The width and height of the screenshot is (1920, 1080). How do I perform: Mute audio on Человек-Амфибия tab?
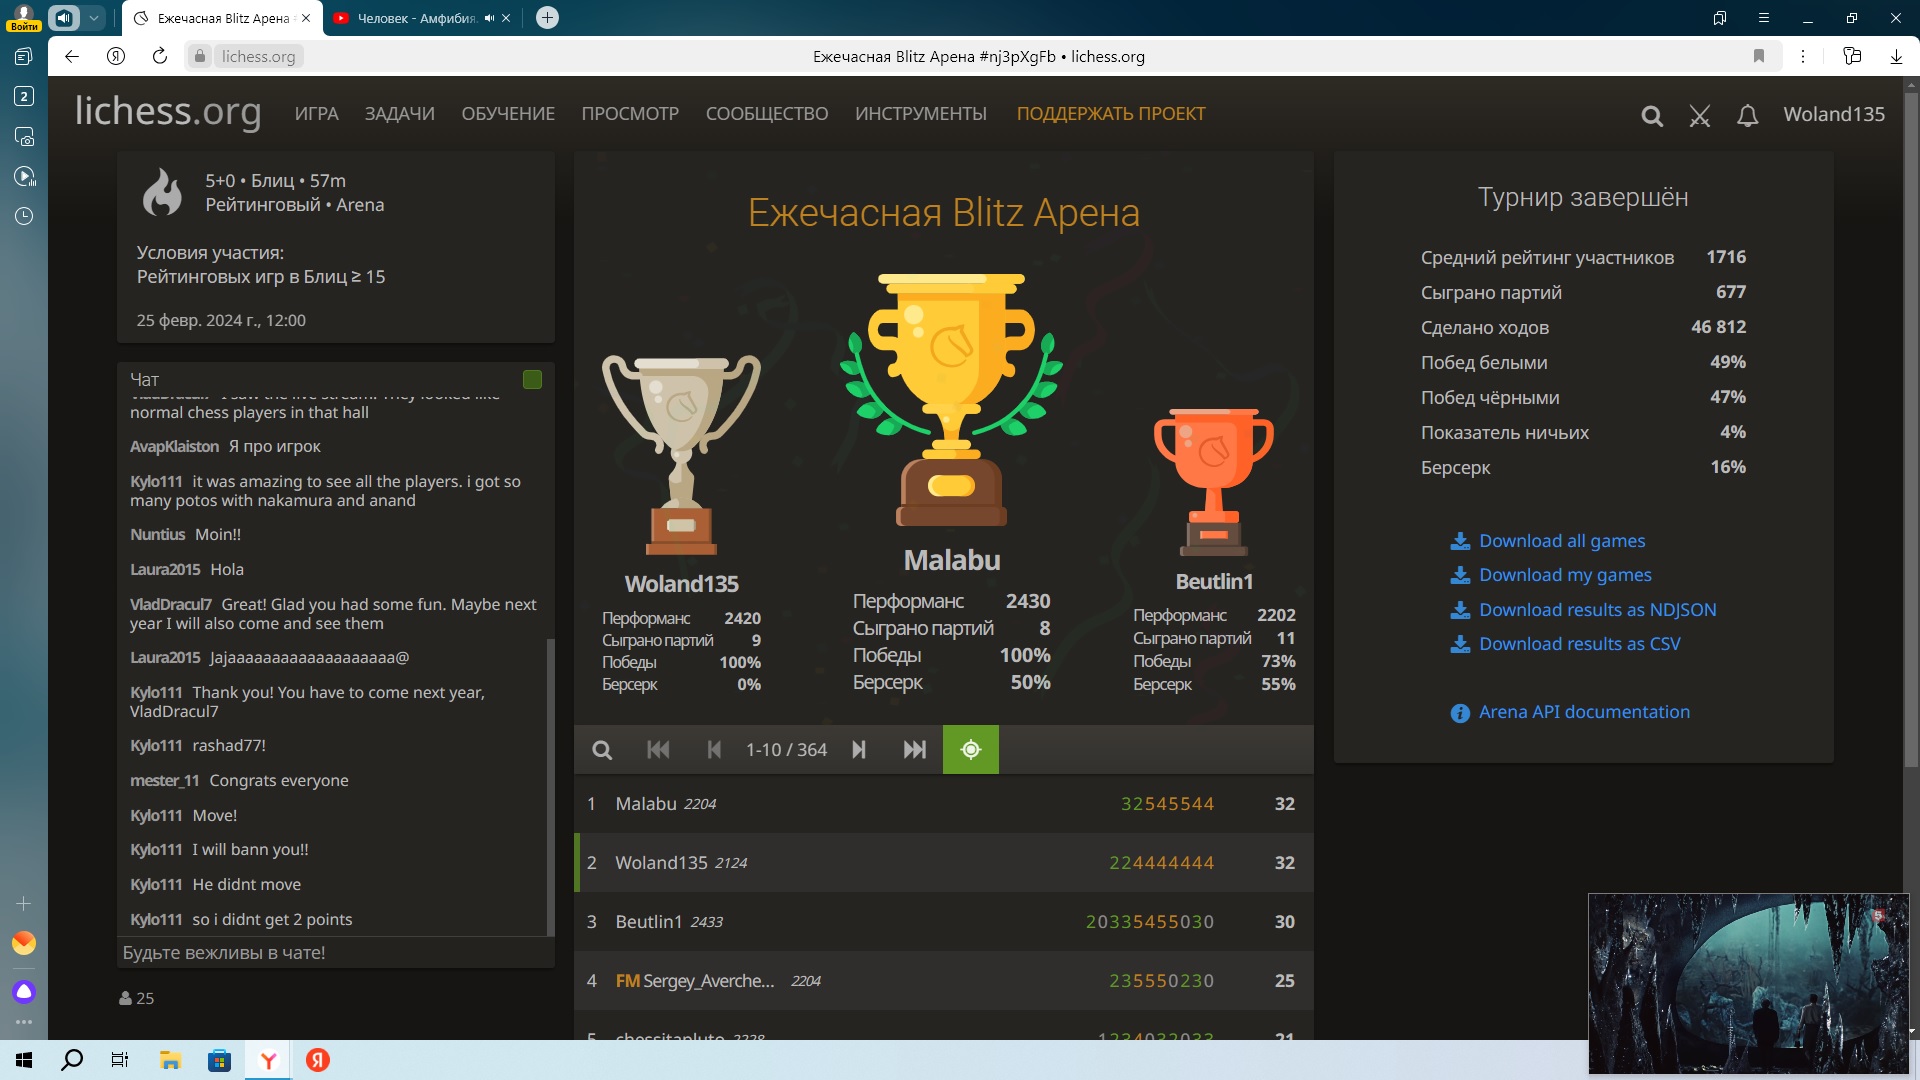pos(489,18)
